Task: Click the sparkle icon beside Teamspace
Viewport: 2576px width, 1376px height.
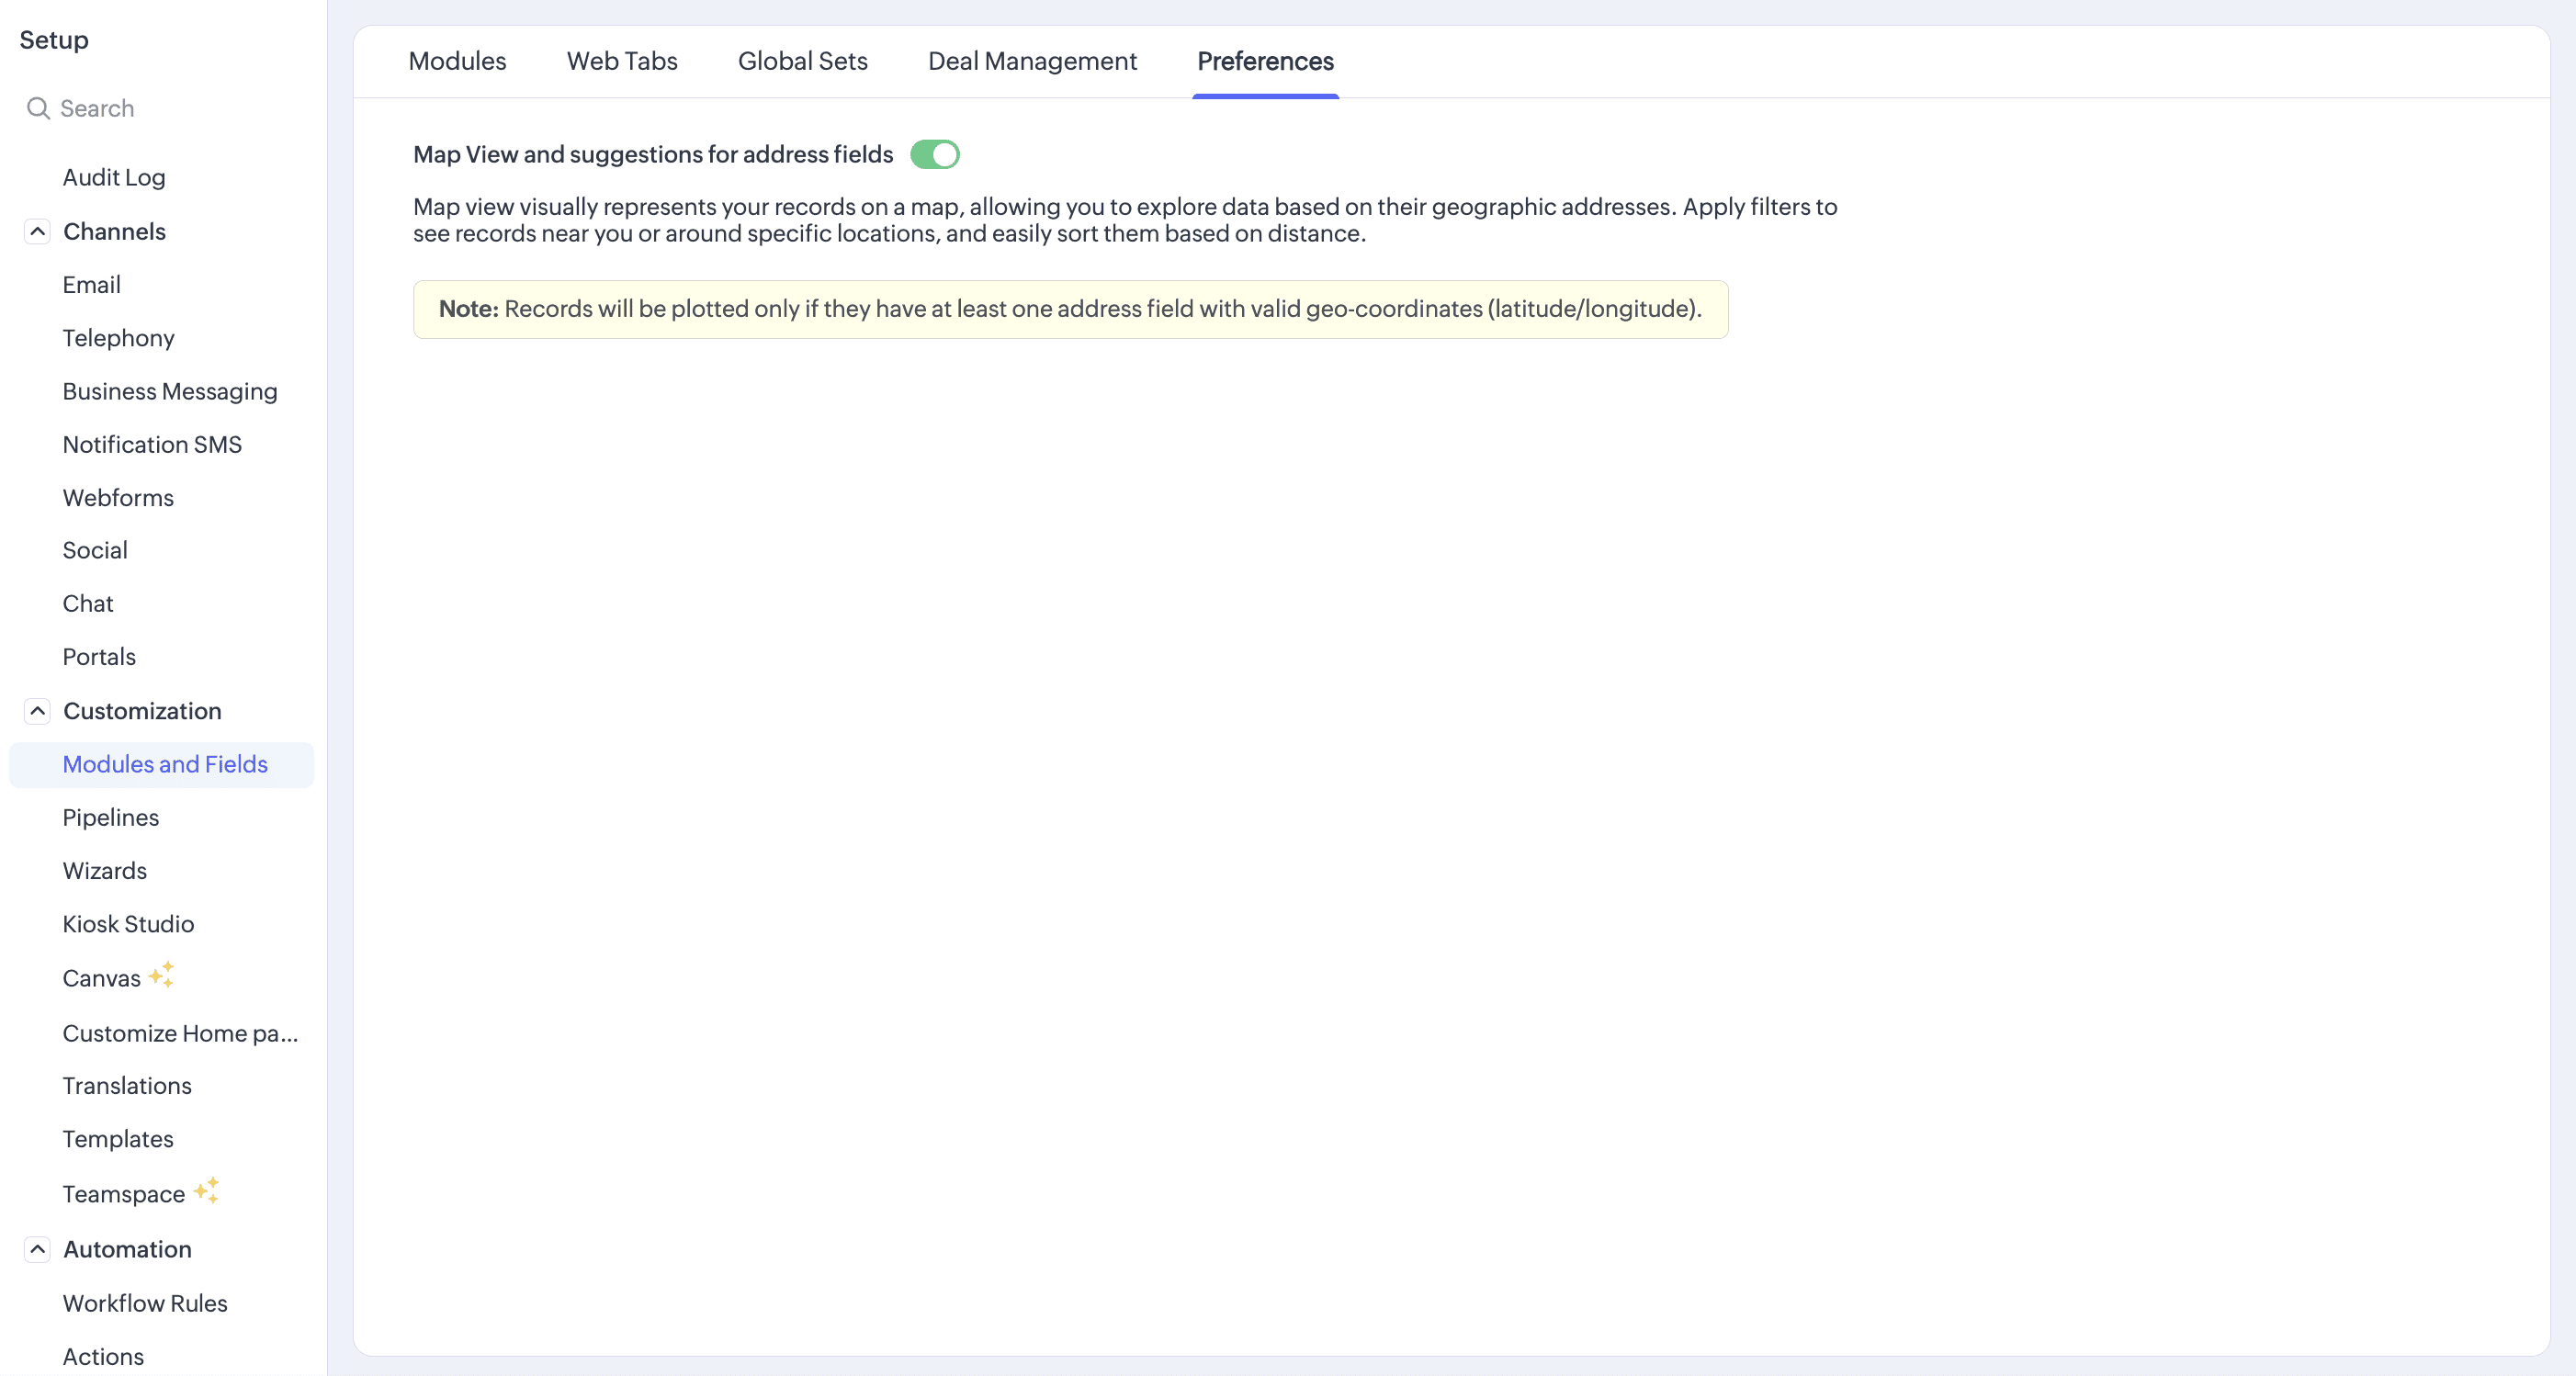Action: coord(206,1191)
